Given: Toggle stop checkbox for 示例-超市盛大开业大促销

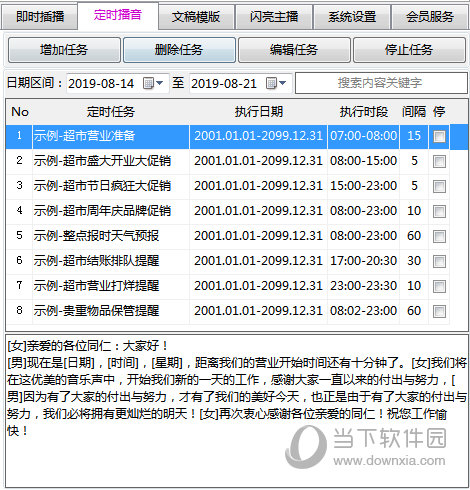Looking at the screenshot, I should [439, 161].
